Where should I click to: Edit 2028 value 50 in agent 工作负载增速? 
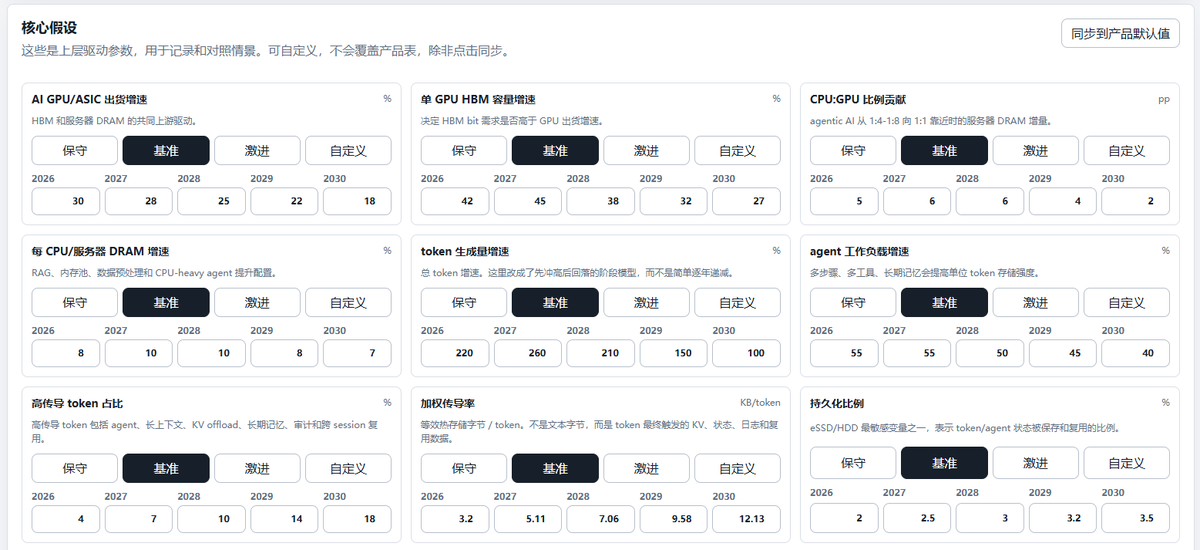pyautogui.click(x=990, y=353)
